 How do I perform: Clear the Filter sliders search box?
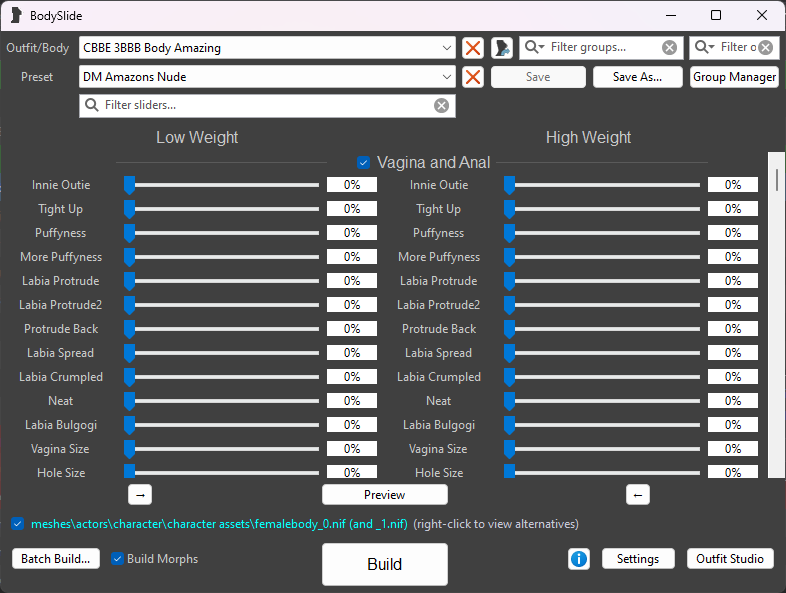pos(441,106)
